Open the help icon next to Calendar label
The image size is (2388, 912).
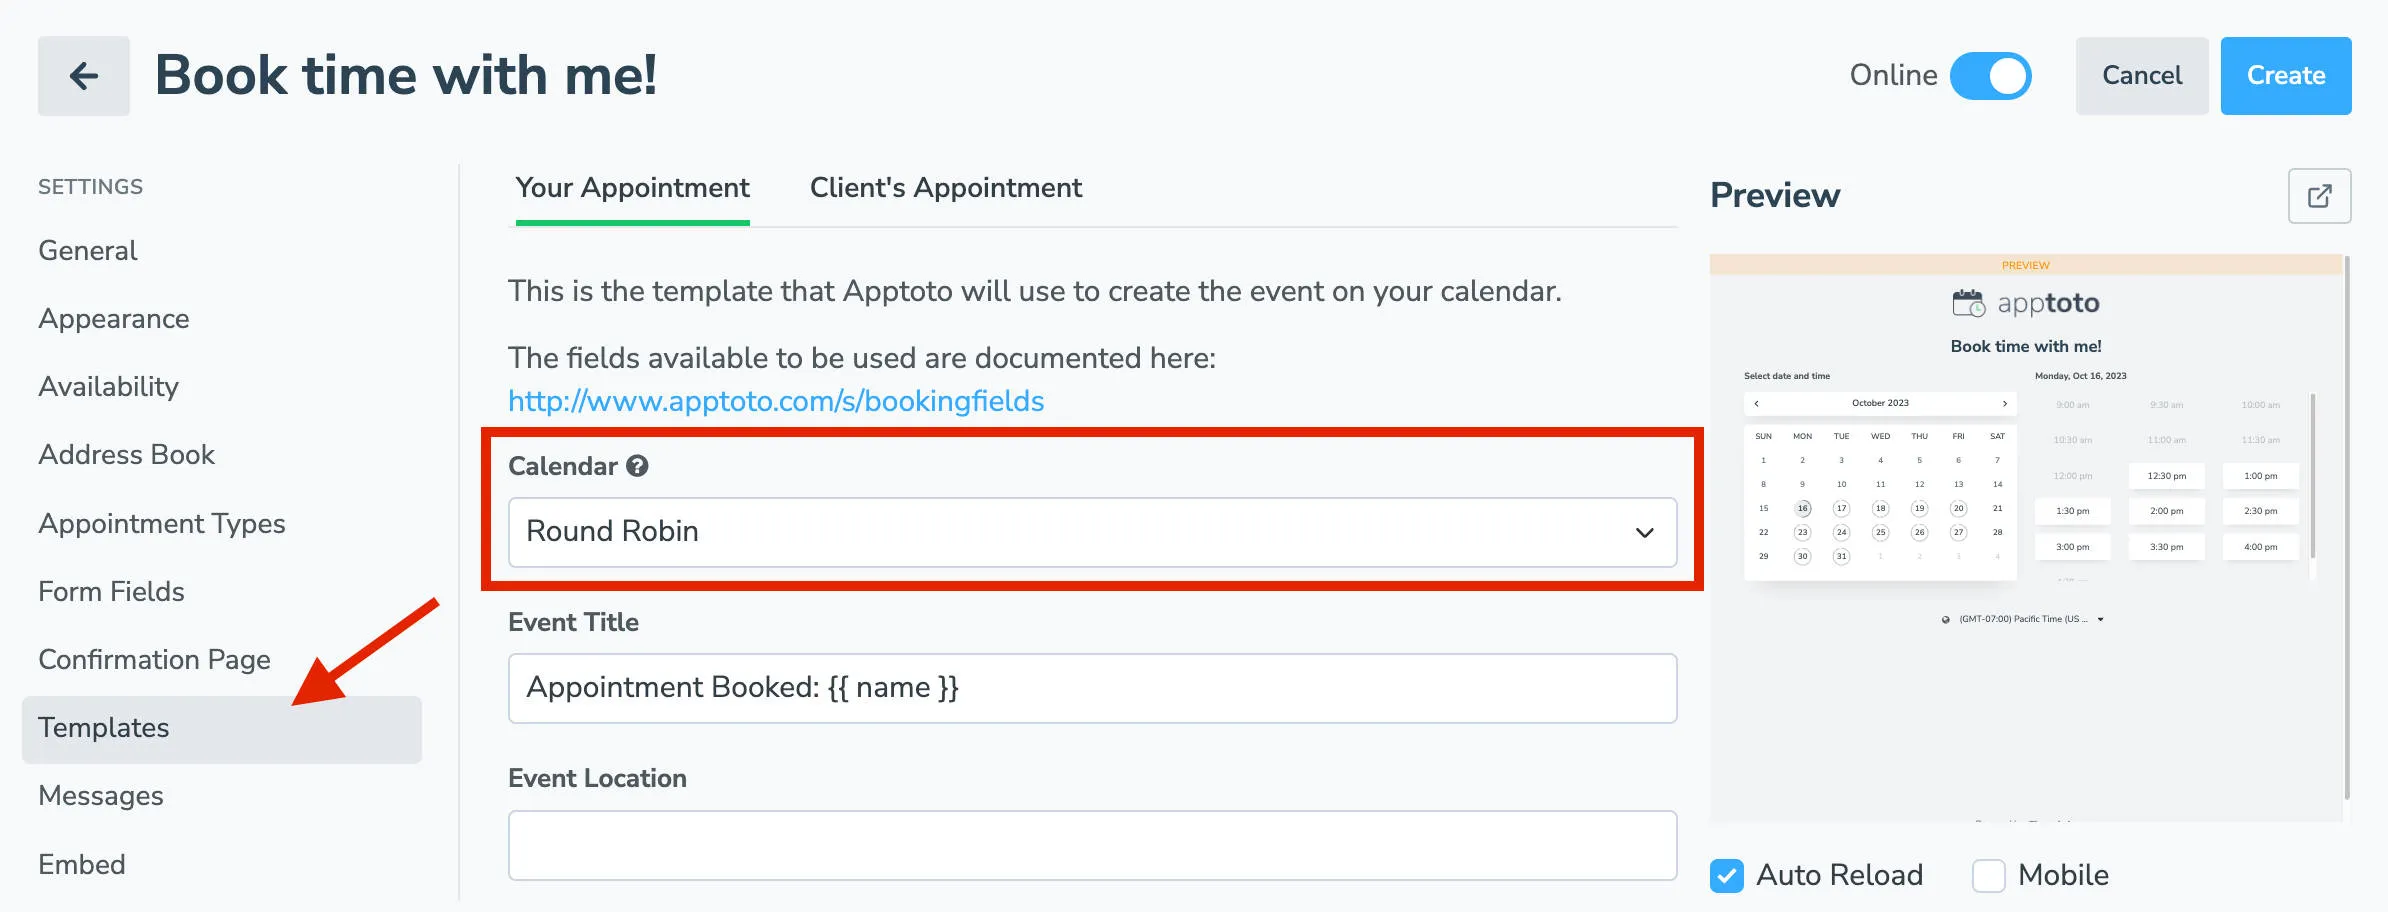point(637,465)
